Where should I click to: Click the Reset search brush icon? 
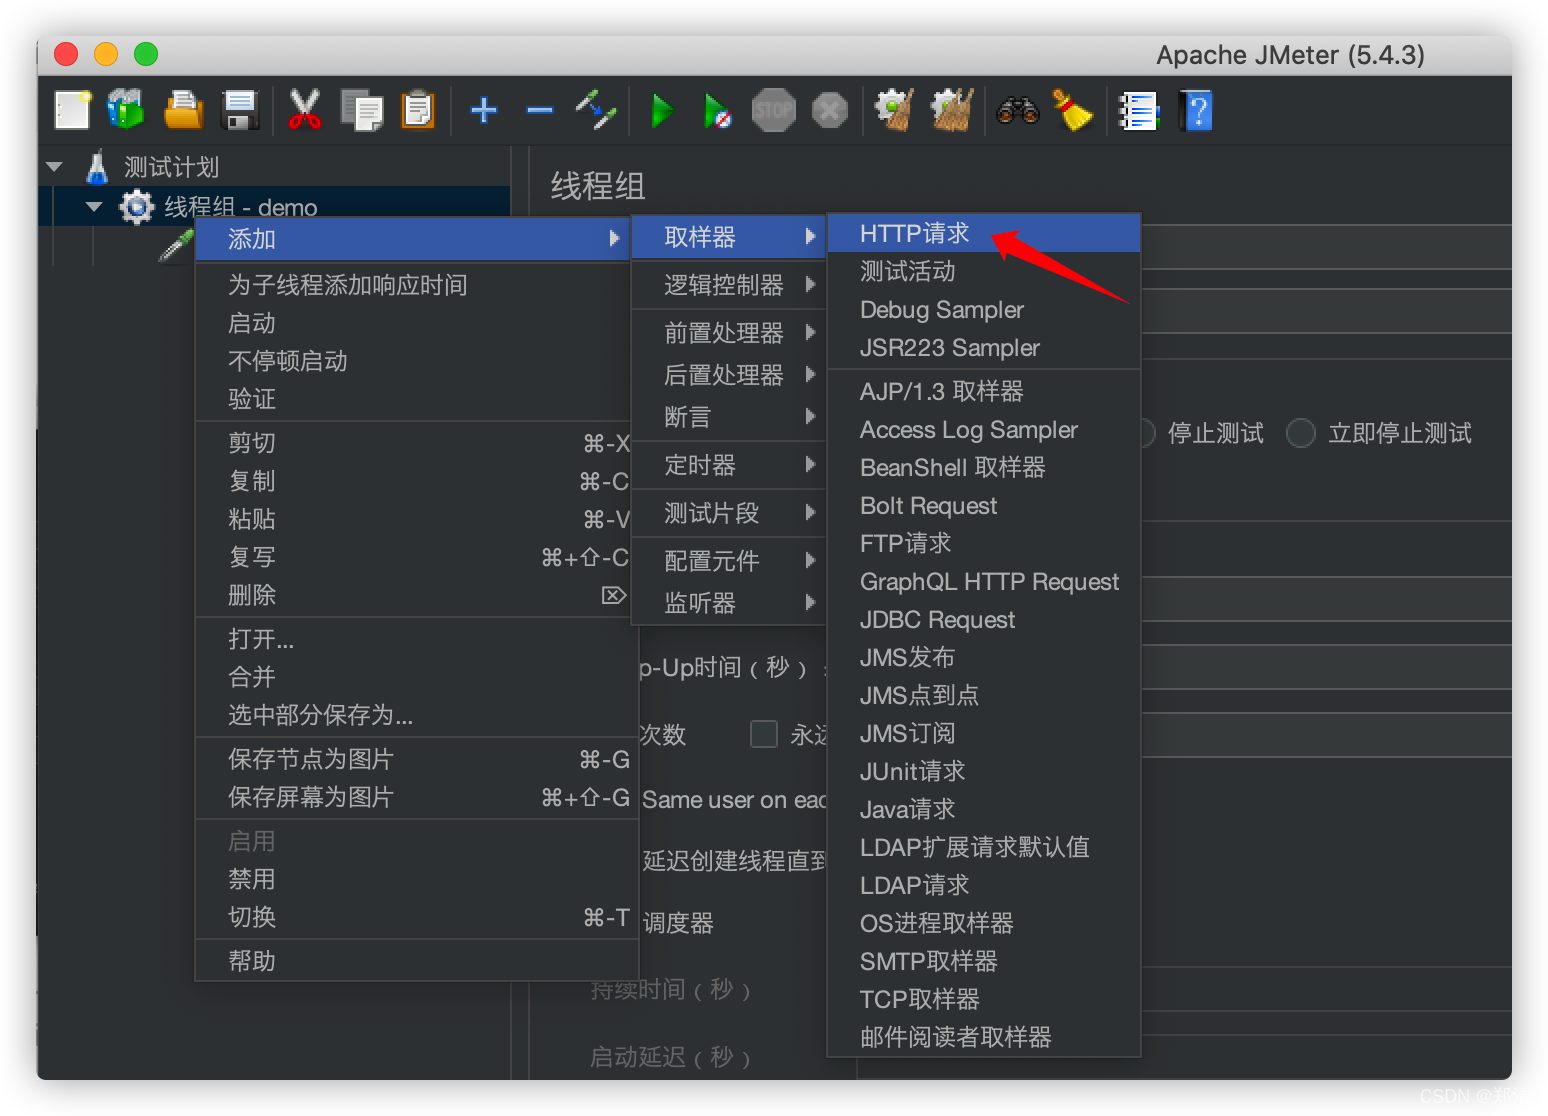tap(1073, 110)
